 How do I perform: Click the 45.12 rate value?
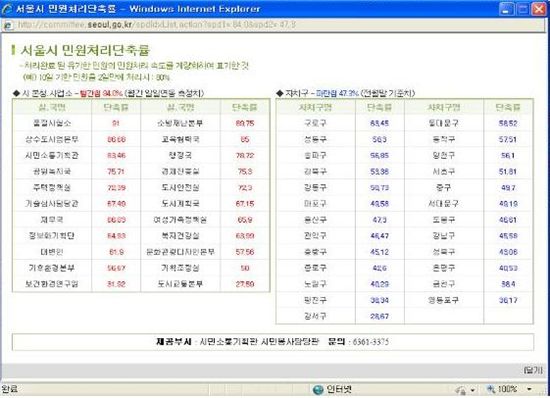pos(380,252)
